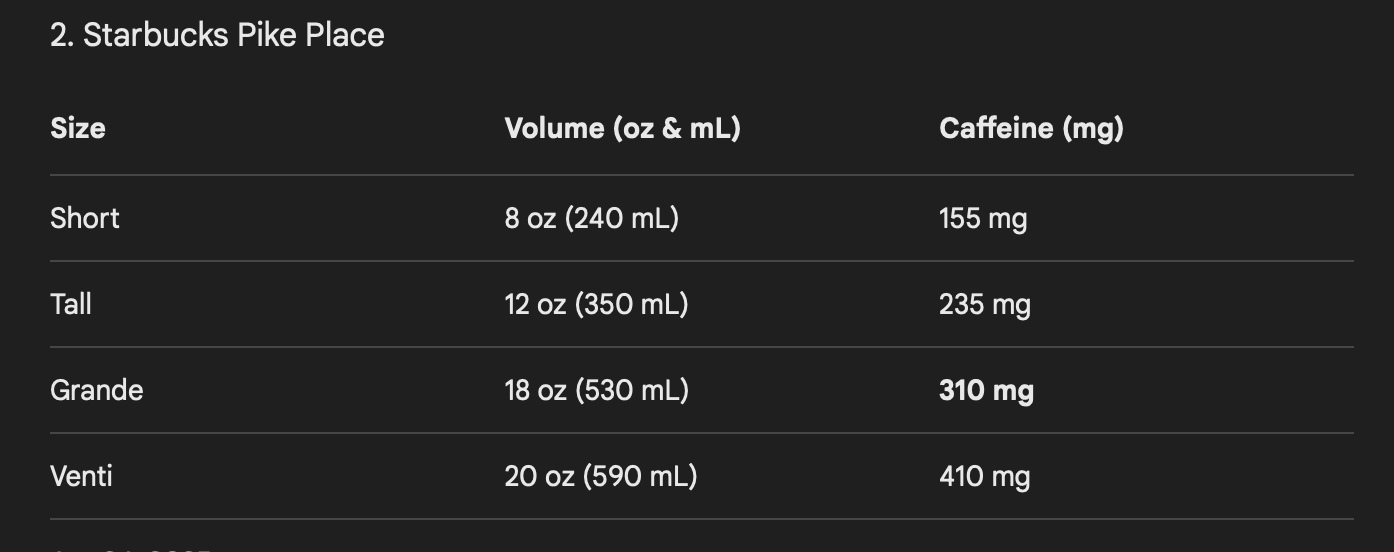Viewport: 1394px width, 552px height.
Task: Click the "12 oz" text in Tall row
Action: (x=534, y=304)
